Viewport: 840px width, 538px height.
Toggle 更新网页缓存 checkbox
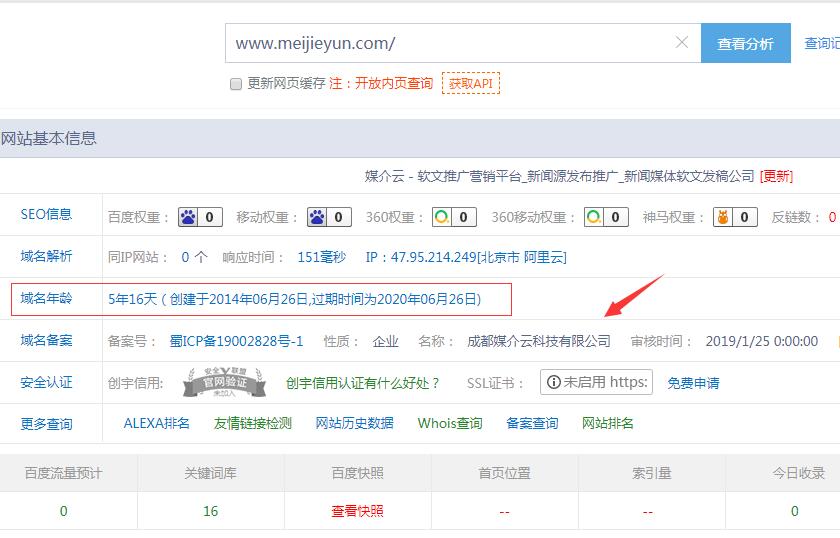pyautogui.click(x=236, y=84)
